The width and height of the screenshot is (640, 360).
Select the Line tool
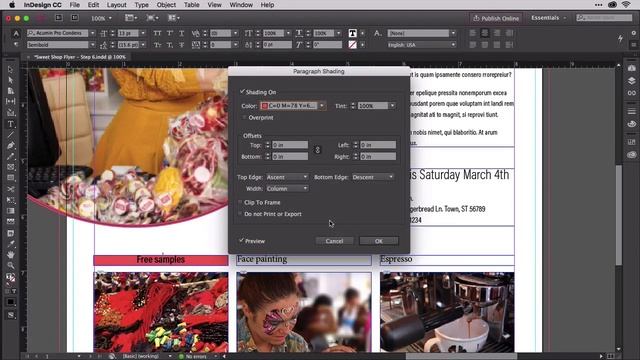[11, 135]
